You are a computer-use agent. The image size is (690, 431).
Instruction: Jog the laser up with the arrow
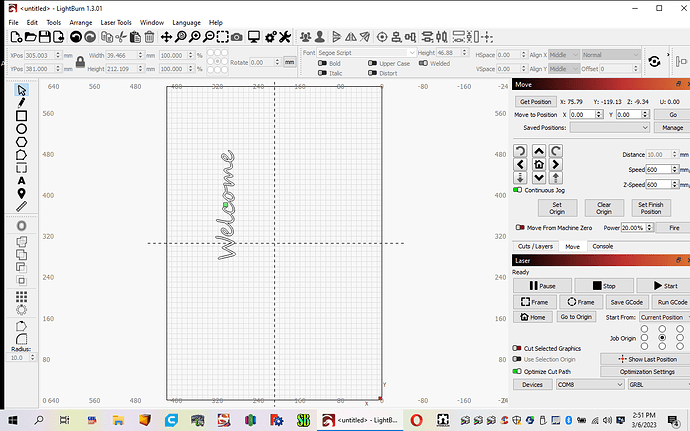coord(539,151)
